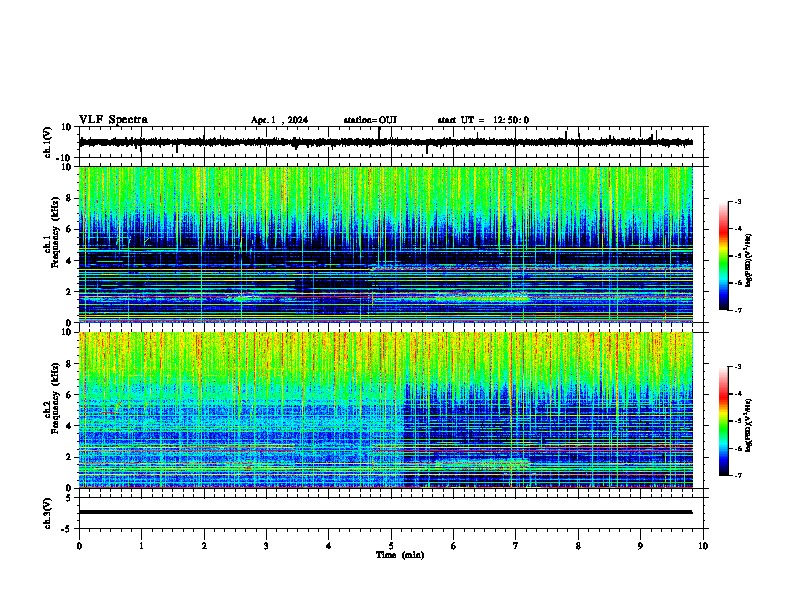The image size is (792, 612).
Task: Click time axis tick label "6"
Action: [454, 546]
